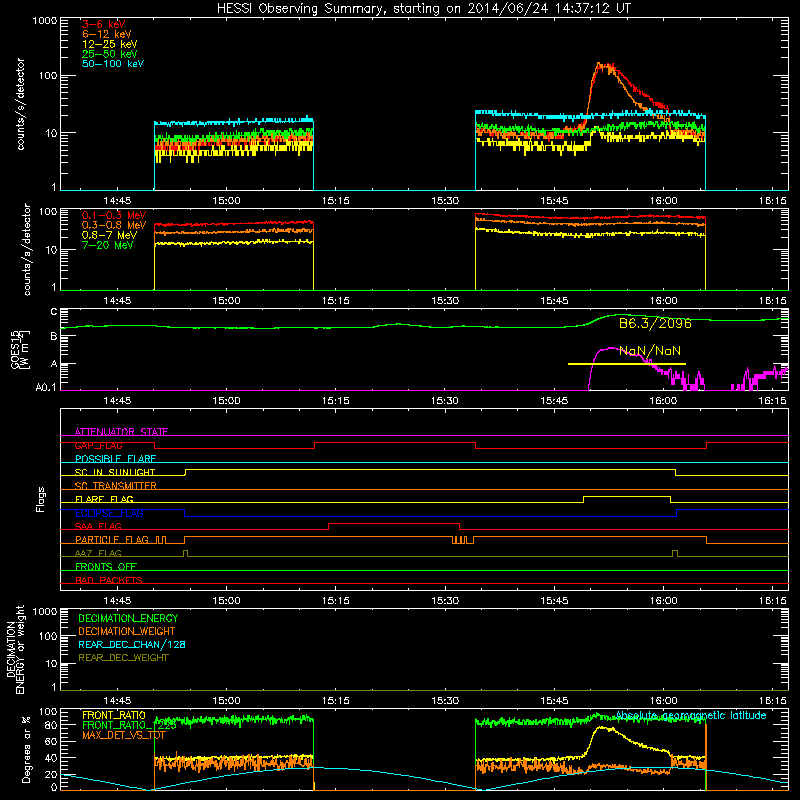Screen dimensions: 800x800
Task: Click the 15:00 tick label under the top plot
Action: click(x=226, y=201)
